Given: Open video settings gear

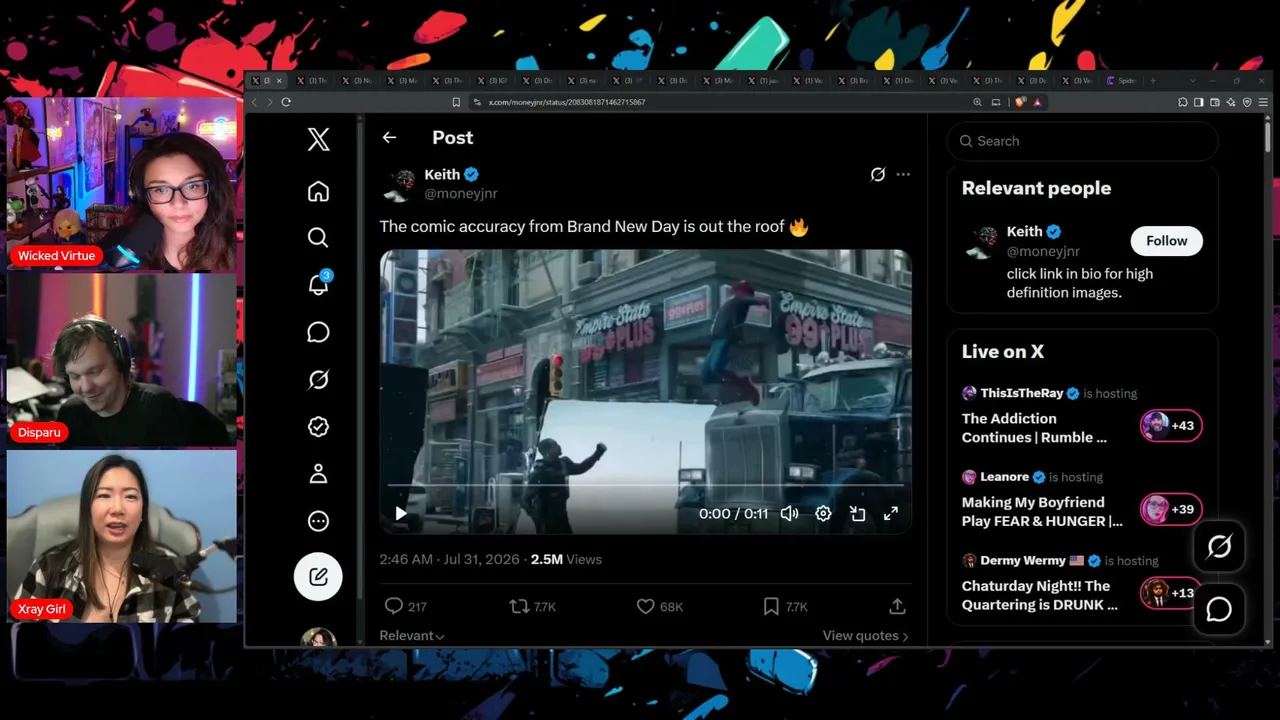Looking at the screenshot, I should [823, 513].
